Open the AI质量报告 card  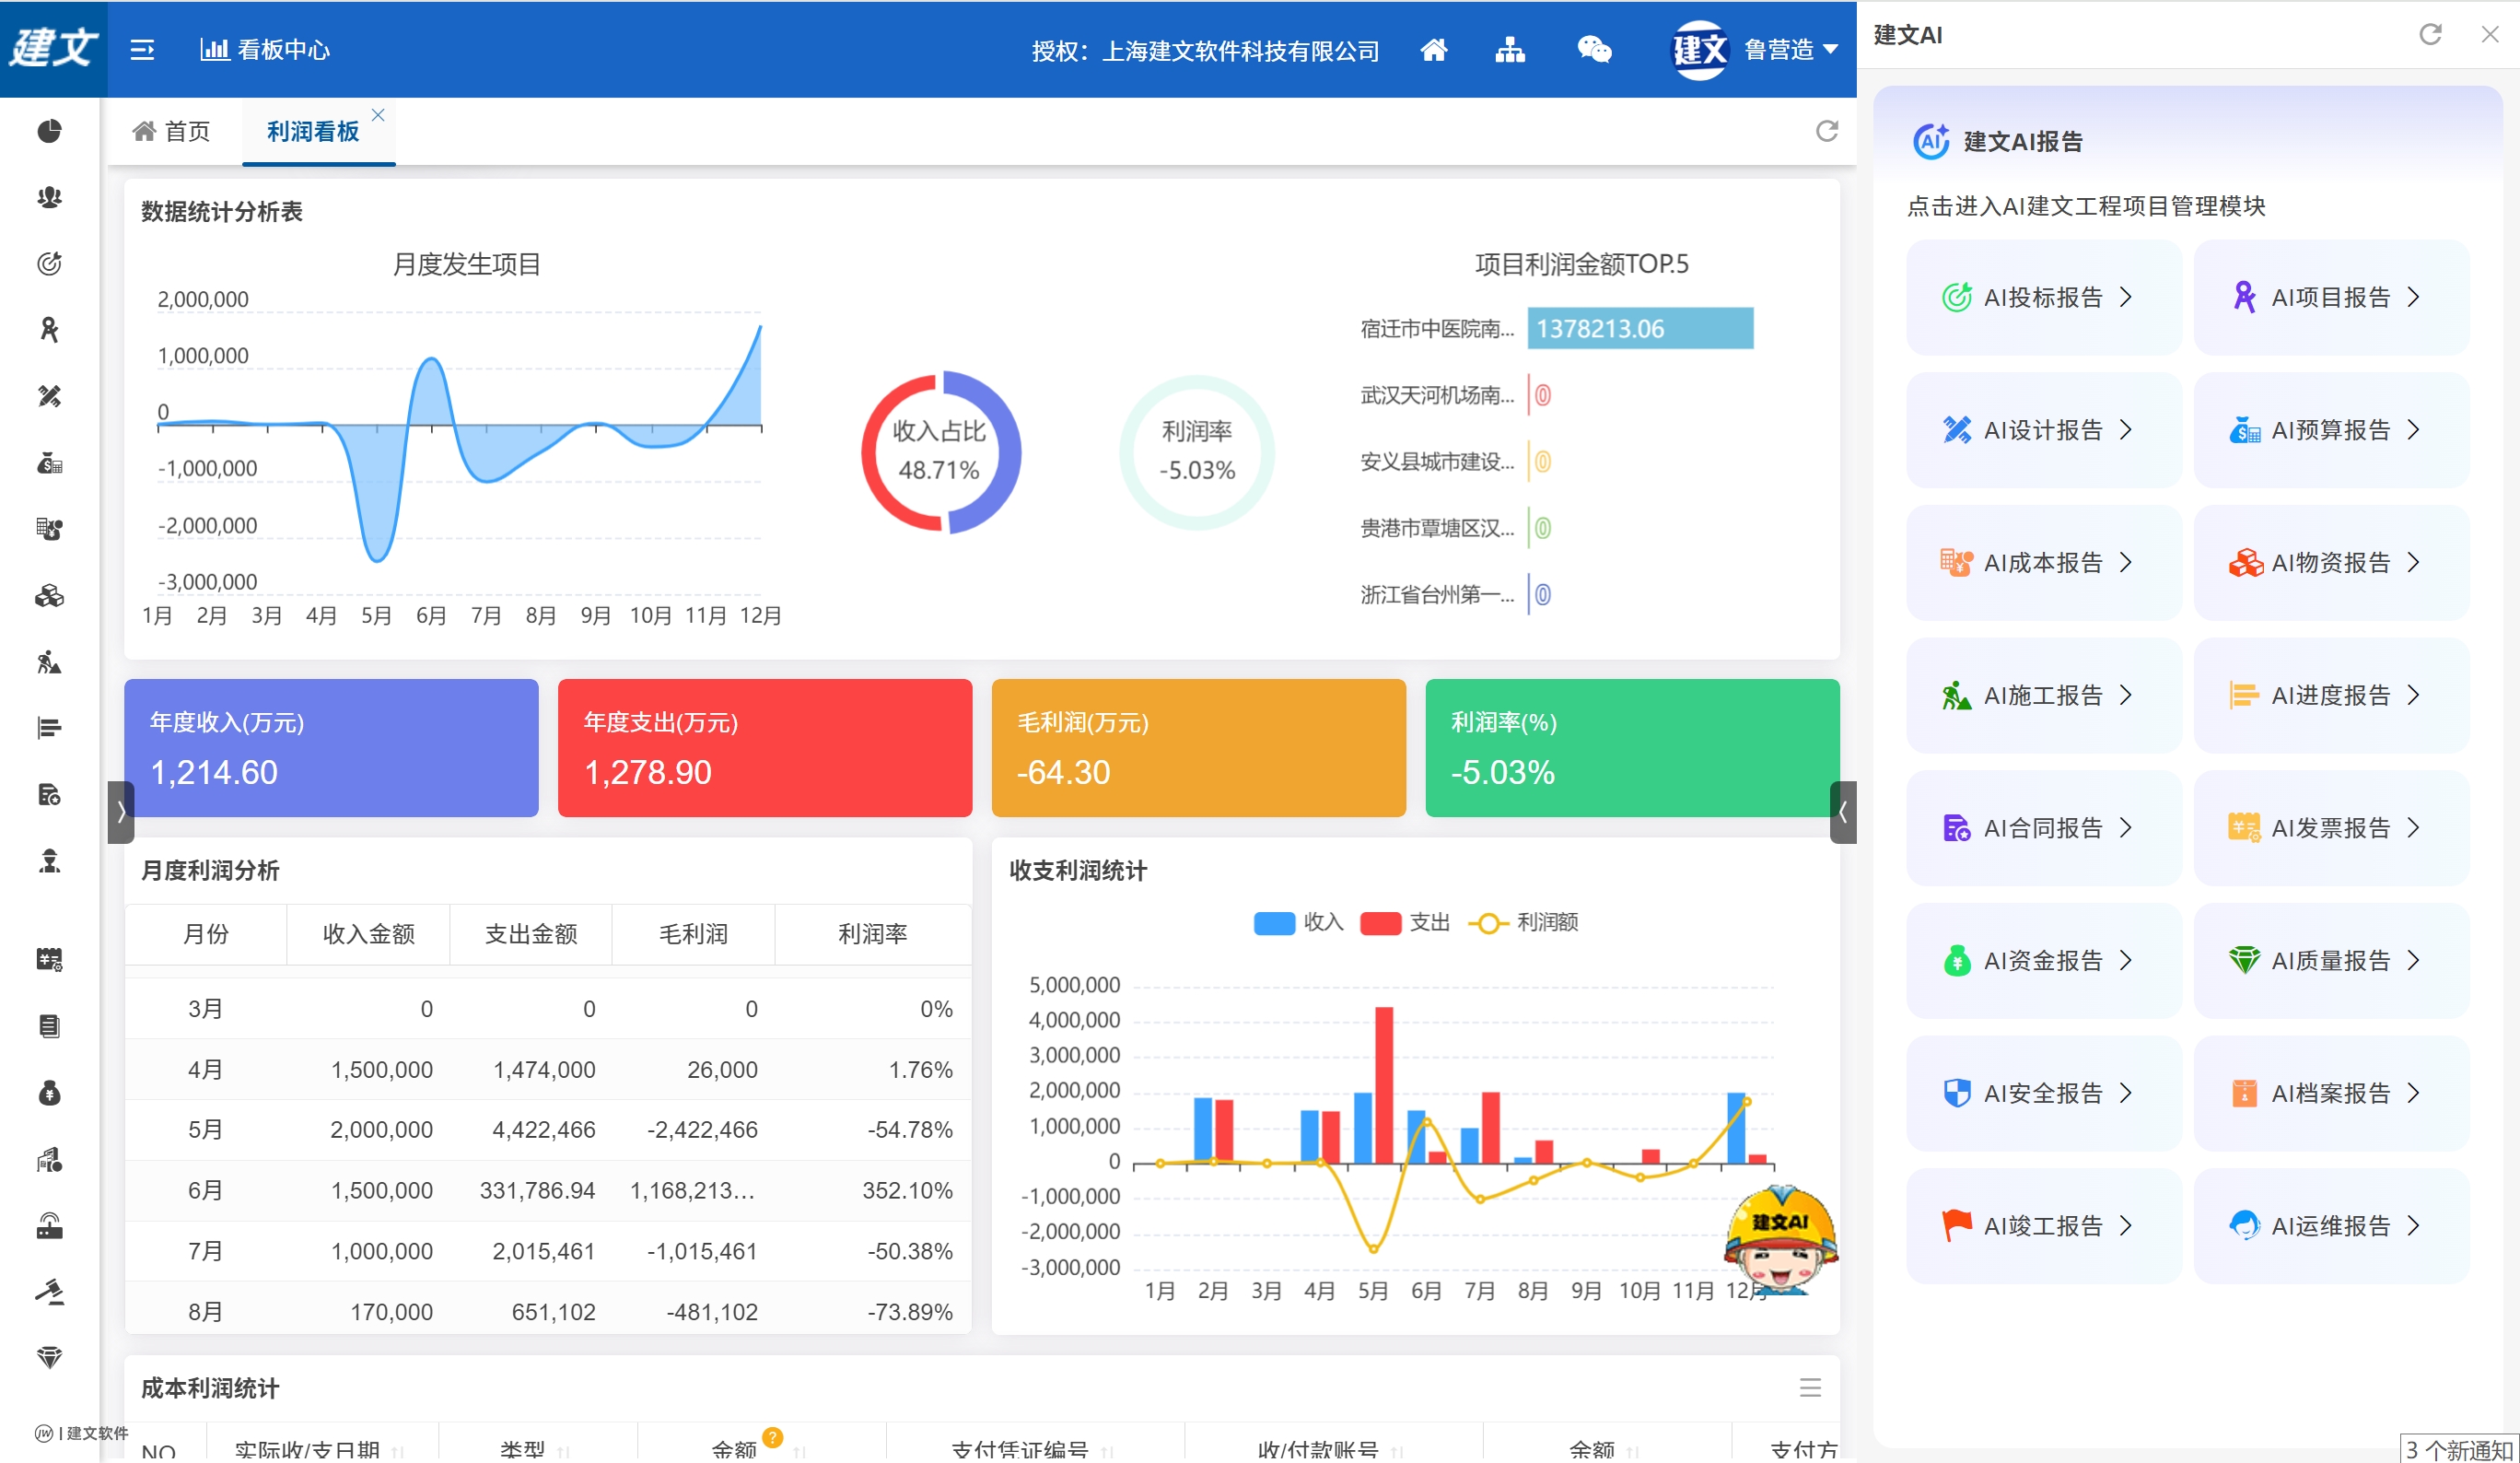click(2330, 960)
